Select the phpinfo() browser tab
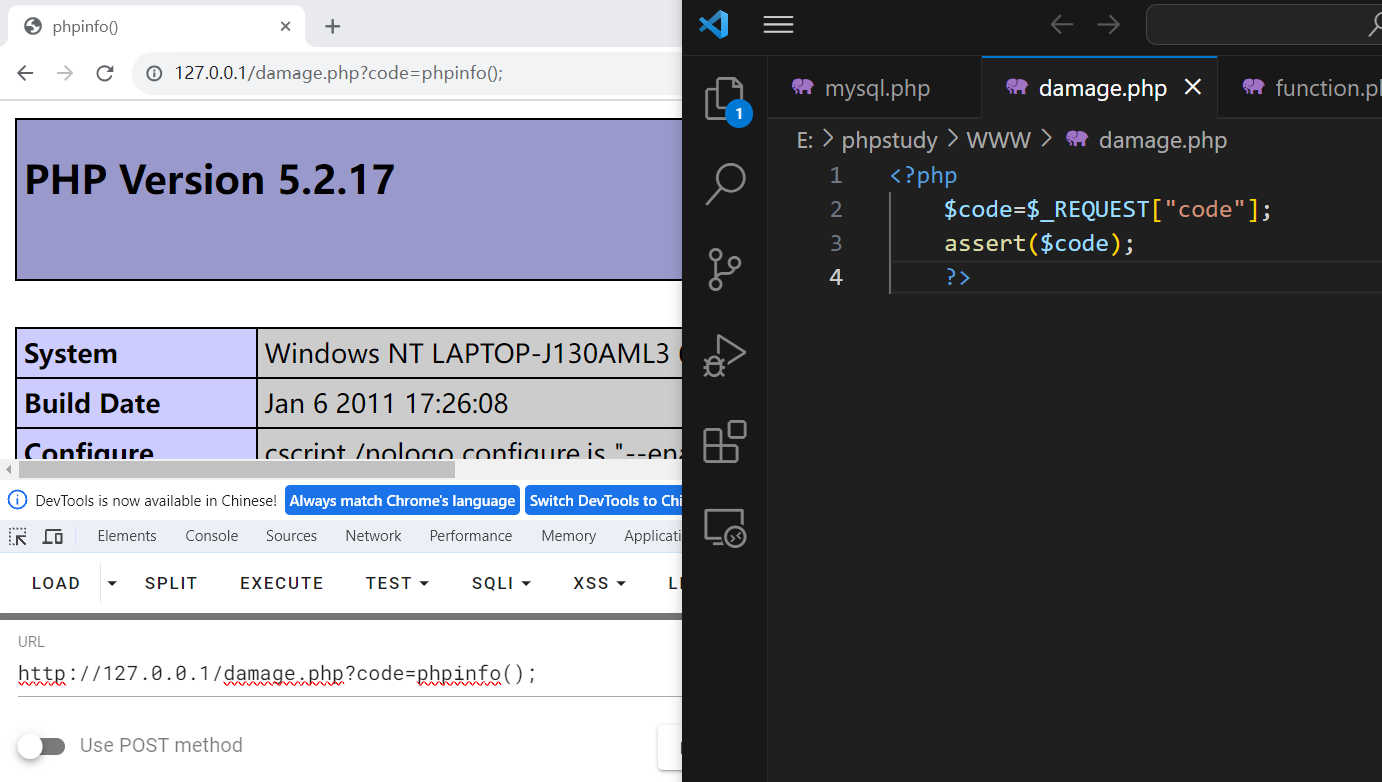This screenshot has height=782, width=1382. pos(155,27)
